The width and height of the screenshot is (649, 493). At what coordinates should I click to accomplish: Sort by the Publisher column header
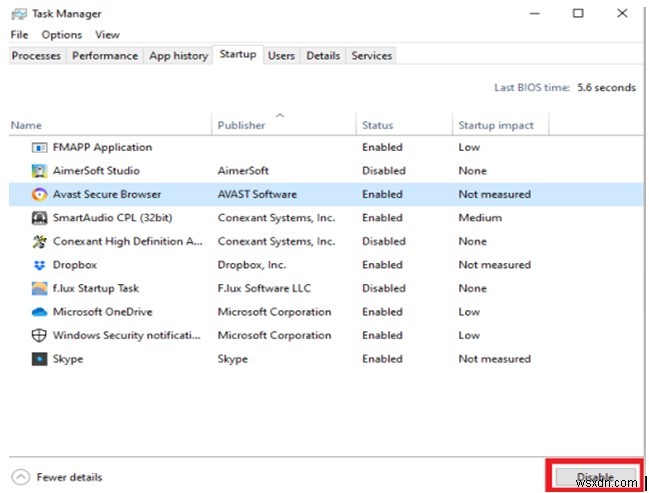pos(284,125)
